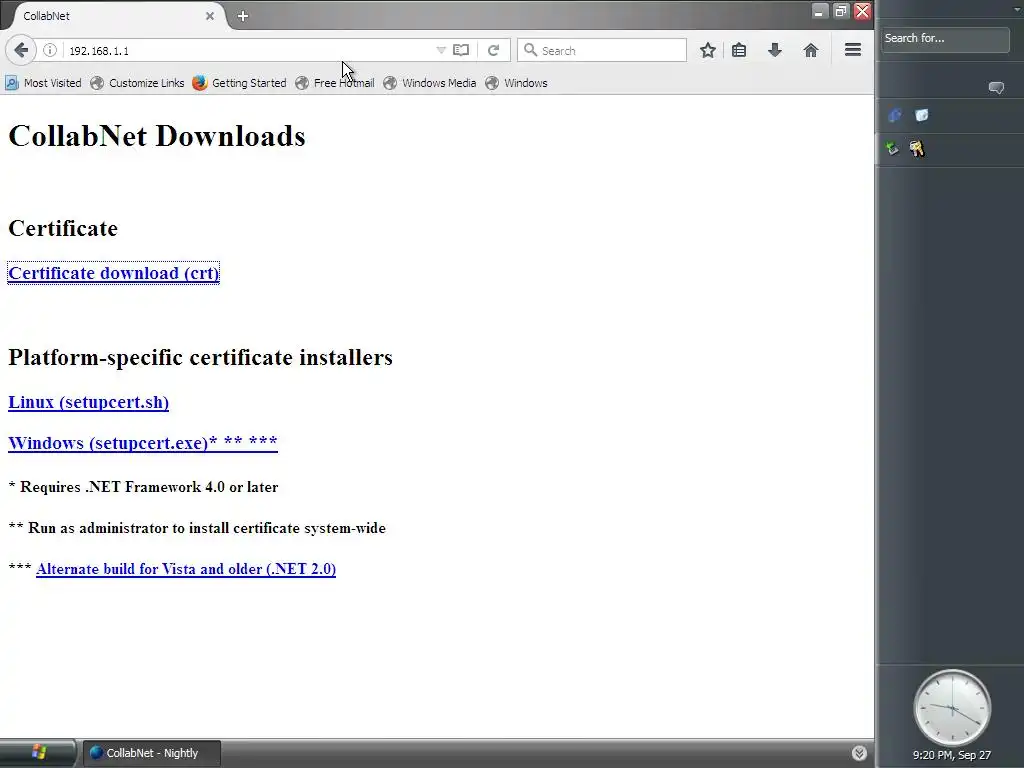
Task: Click the speech bubble icon in sidebar
Action: tap(996, 88)
